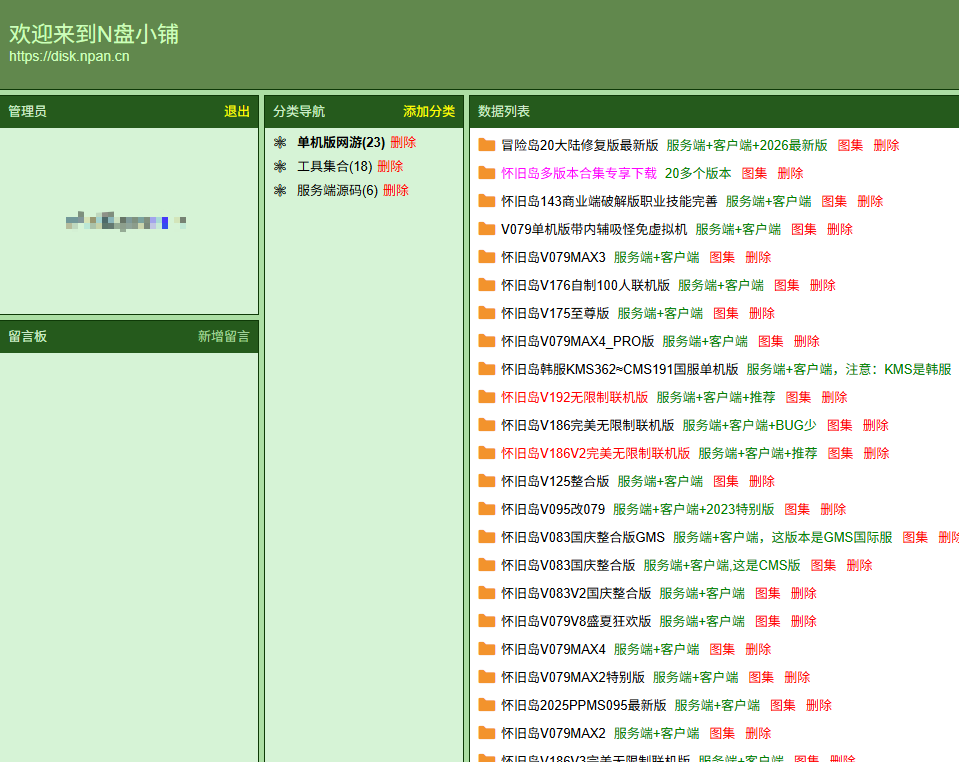Open the 单机版网游(23) category
The width and height of the screenshot is (959, 762).
coord(341,142)
